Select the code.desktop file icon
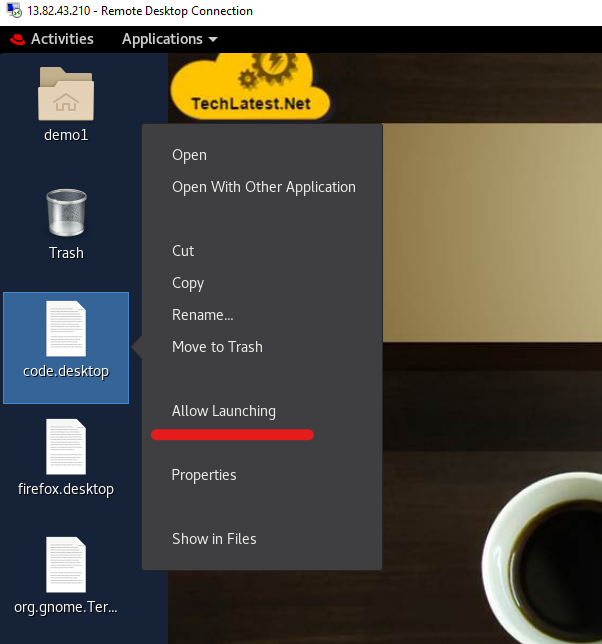The width and height of the screenshot is (602, 644). [66, 329]
